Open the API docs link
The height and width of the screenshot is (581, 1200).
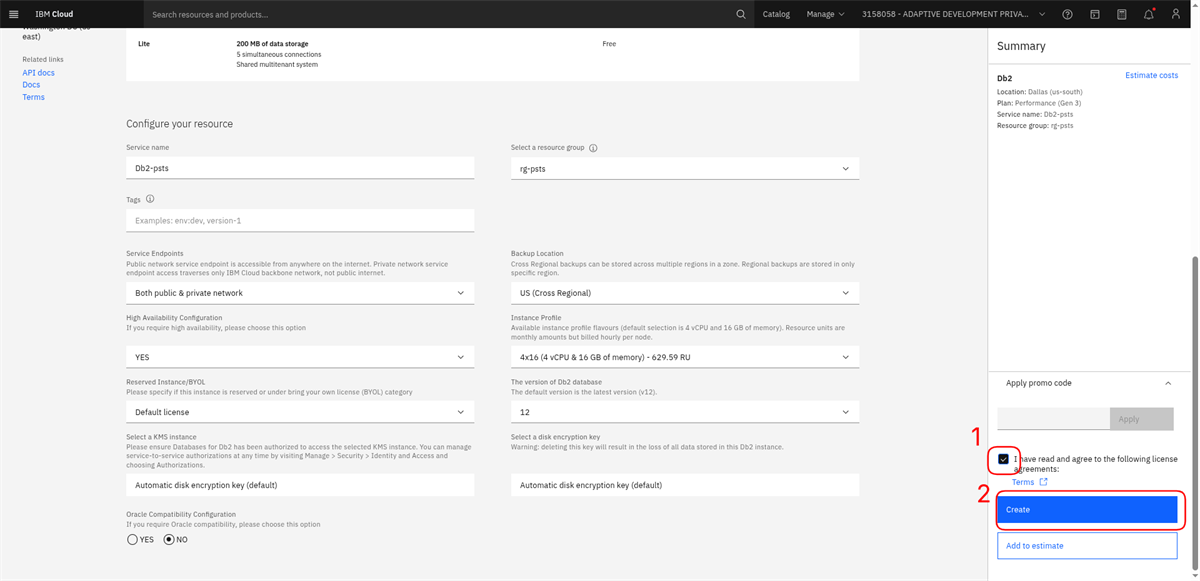[38, 73]
